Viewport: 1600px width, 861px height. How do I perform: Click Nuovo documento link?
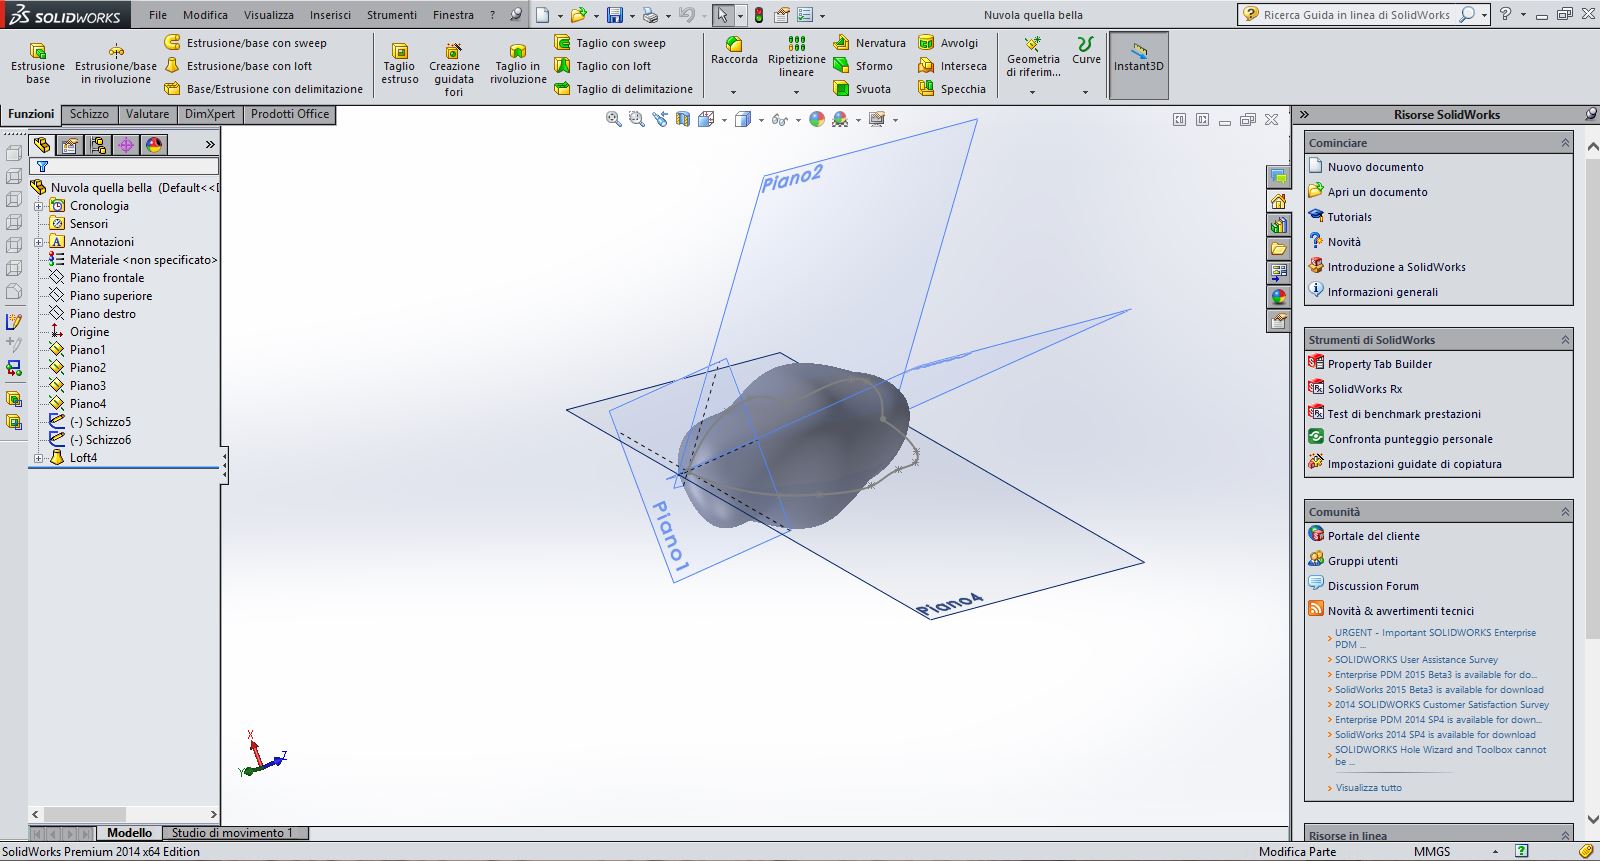click(1375, 167)
